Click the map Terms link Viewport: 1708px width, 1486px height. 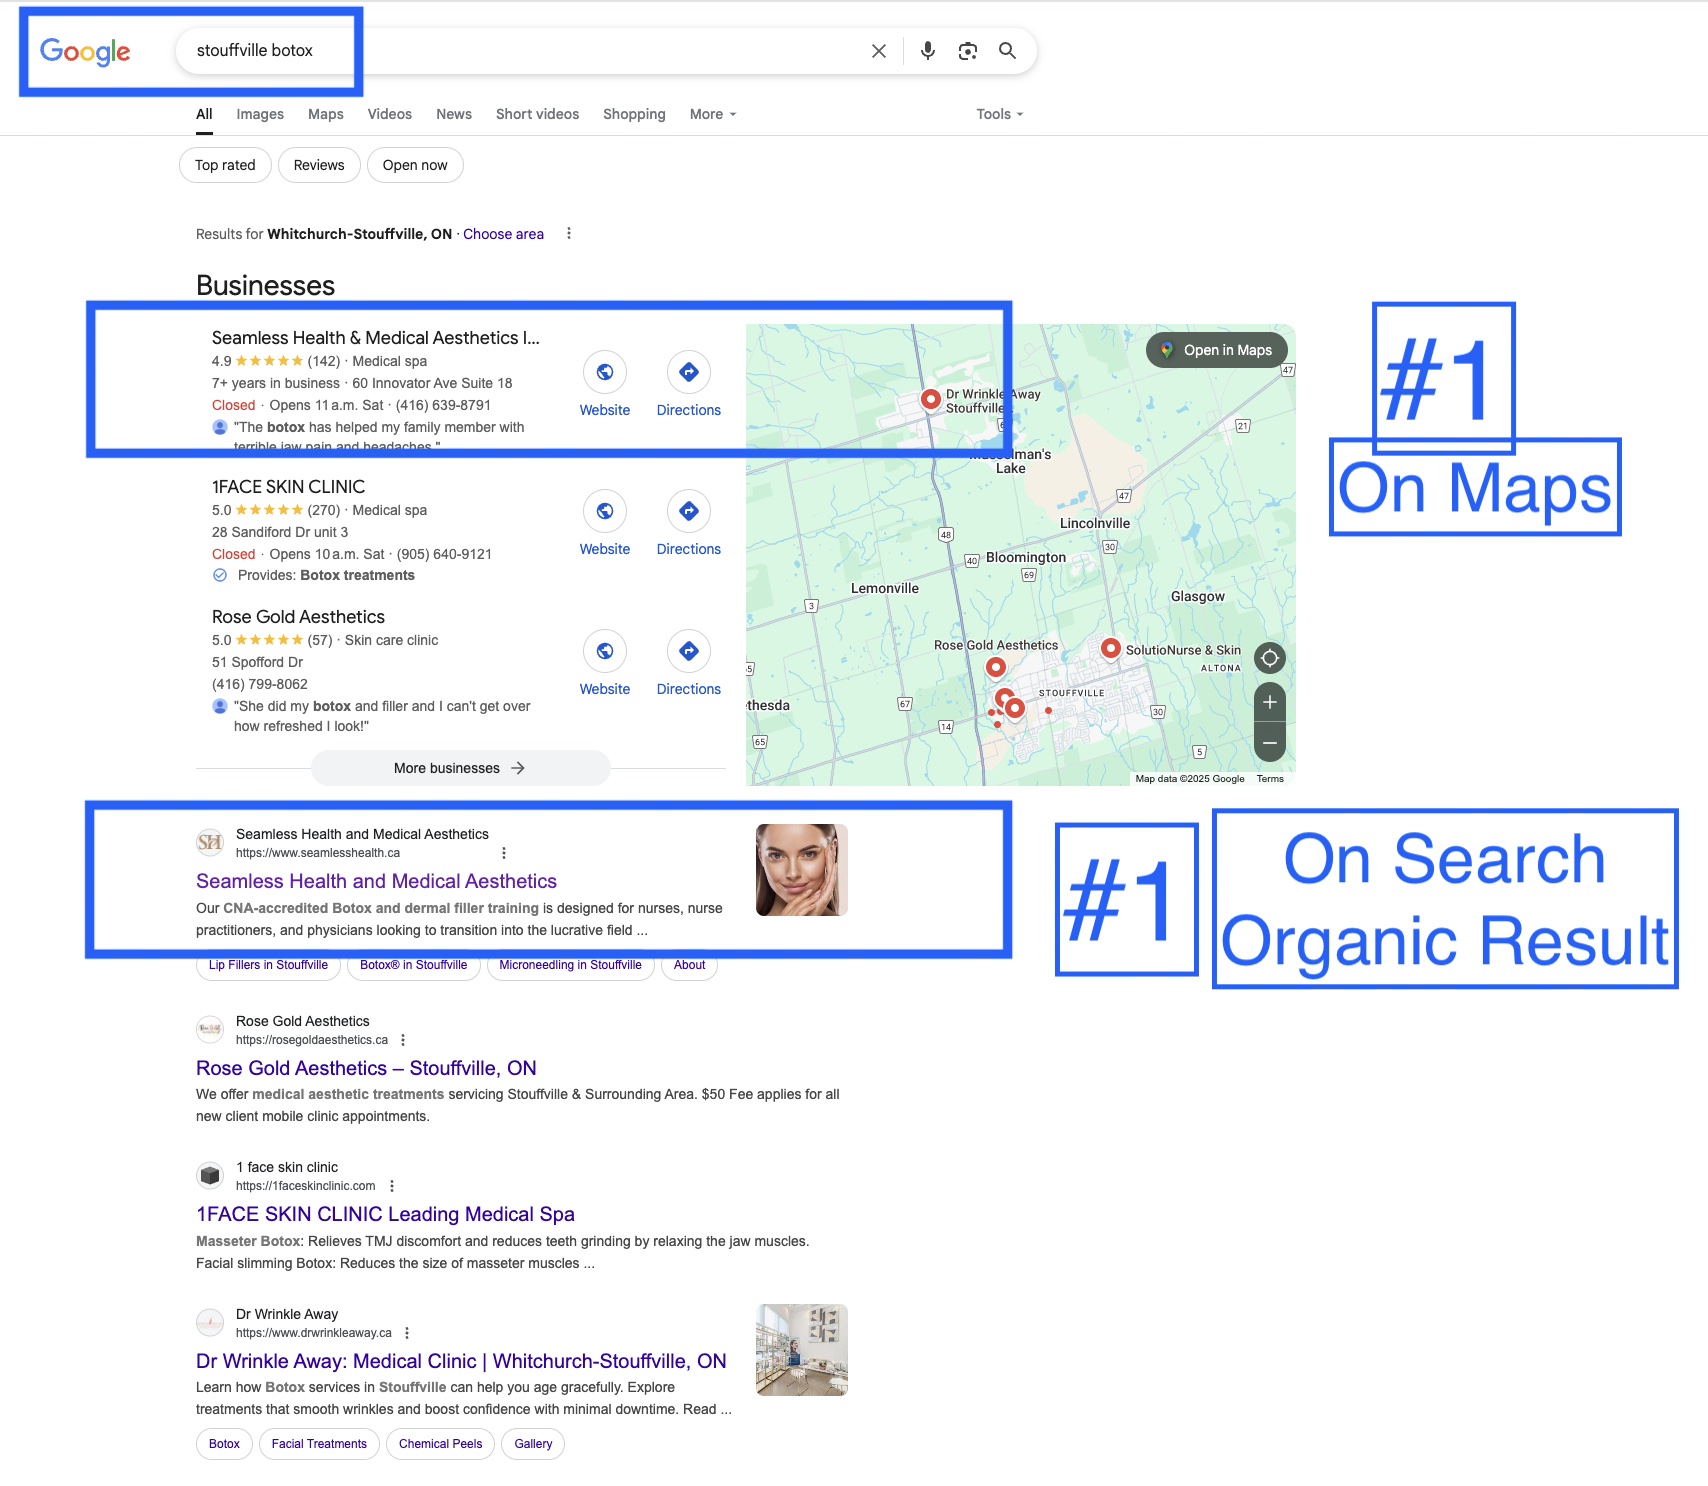pyautogui.click(x=1270, y=779)
